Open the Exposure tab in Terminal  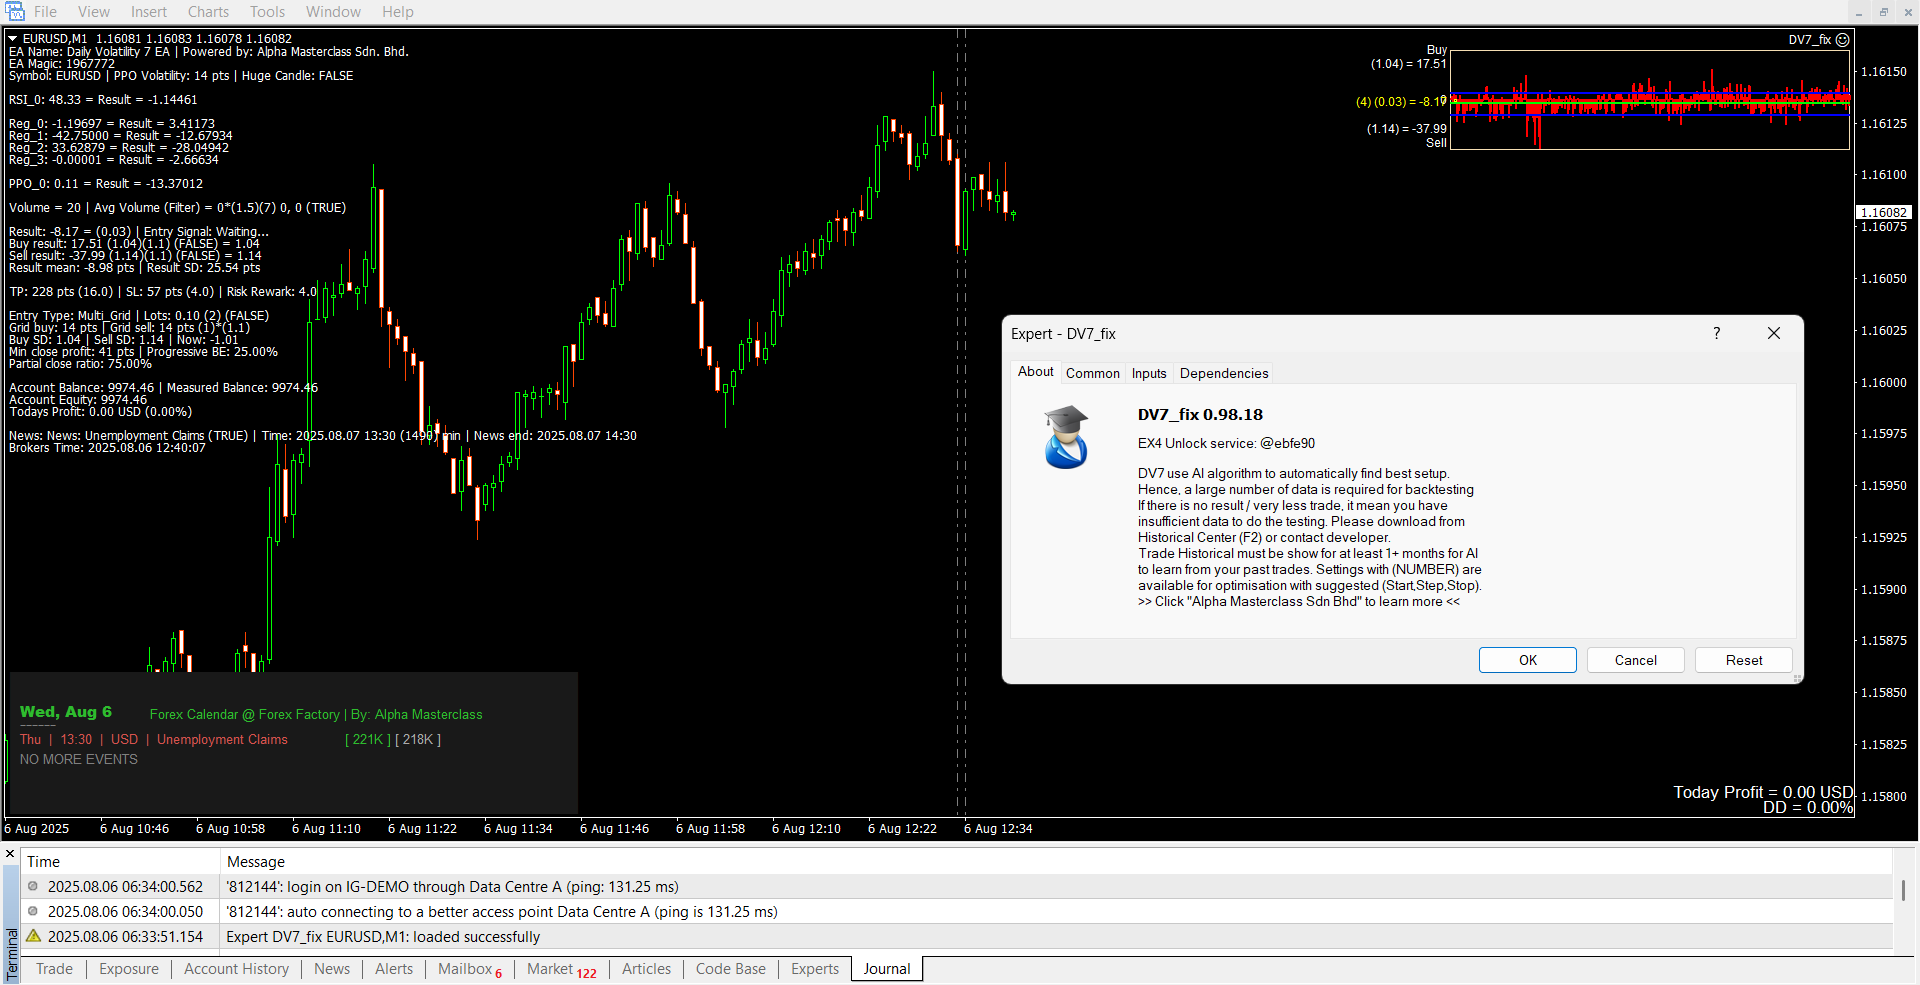point(129,969)
